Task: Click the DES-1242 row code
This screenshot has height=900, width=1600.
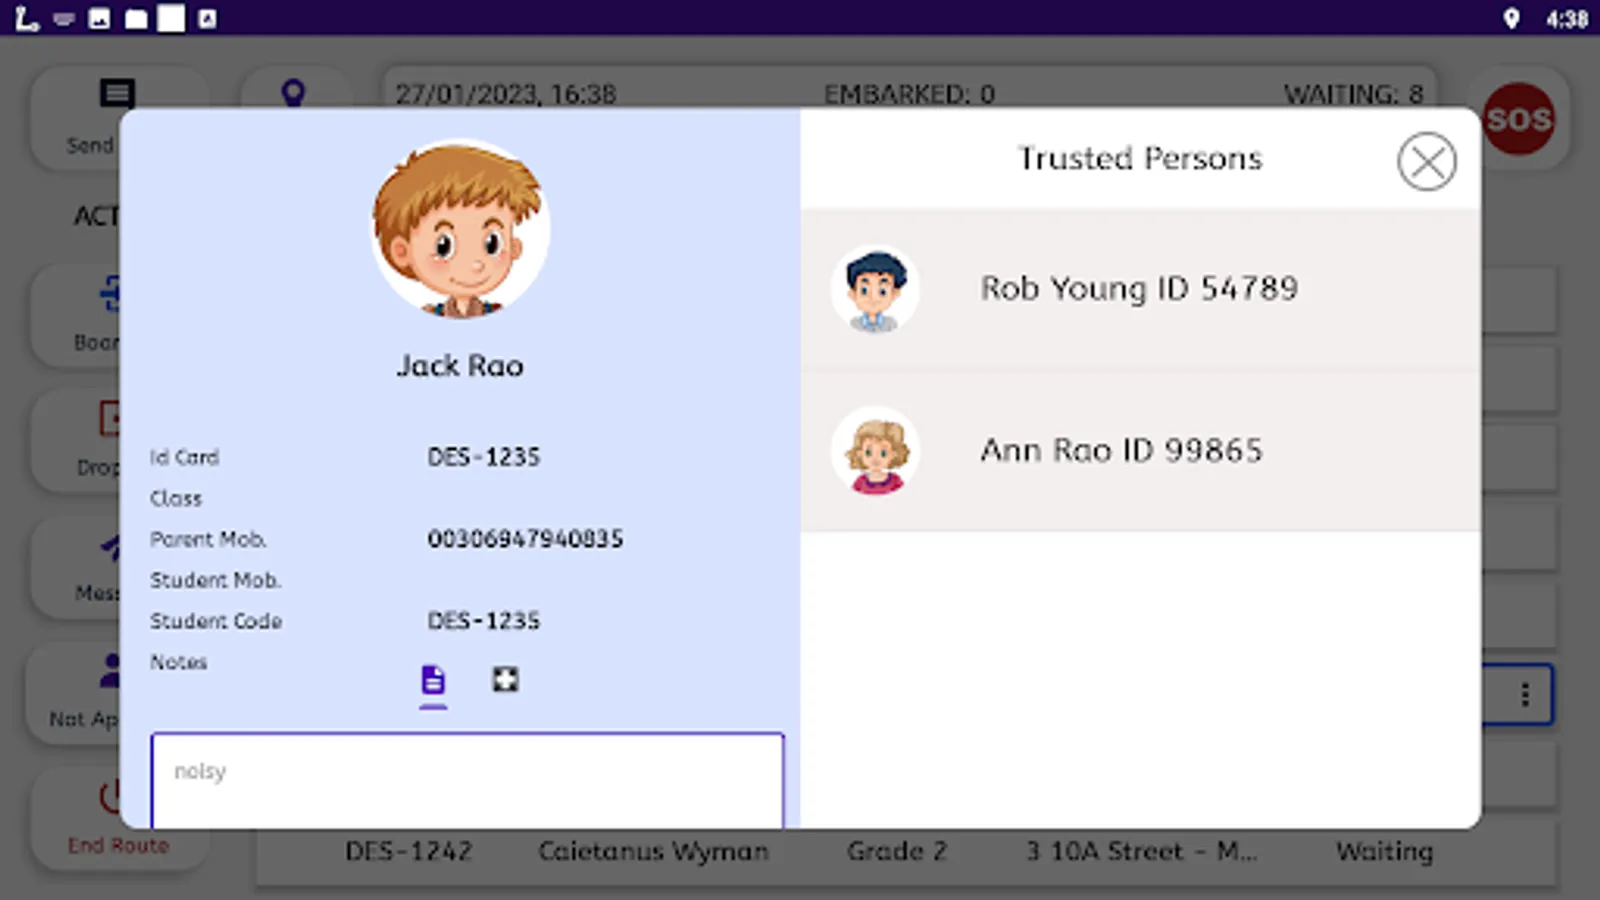Action: [x=408, y=851]
